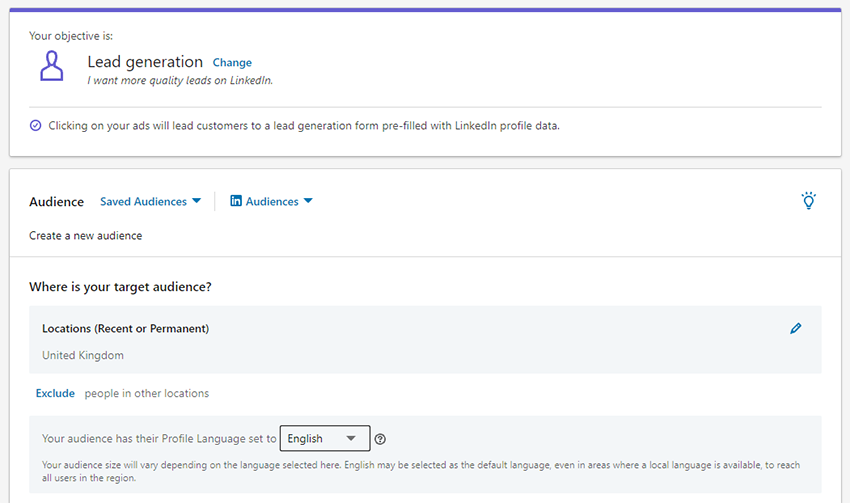Click the Your objective is label
This screenshot has height=503, width=850.
pyautogui.click(x=71, y=36)
